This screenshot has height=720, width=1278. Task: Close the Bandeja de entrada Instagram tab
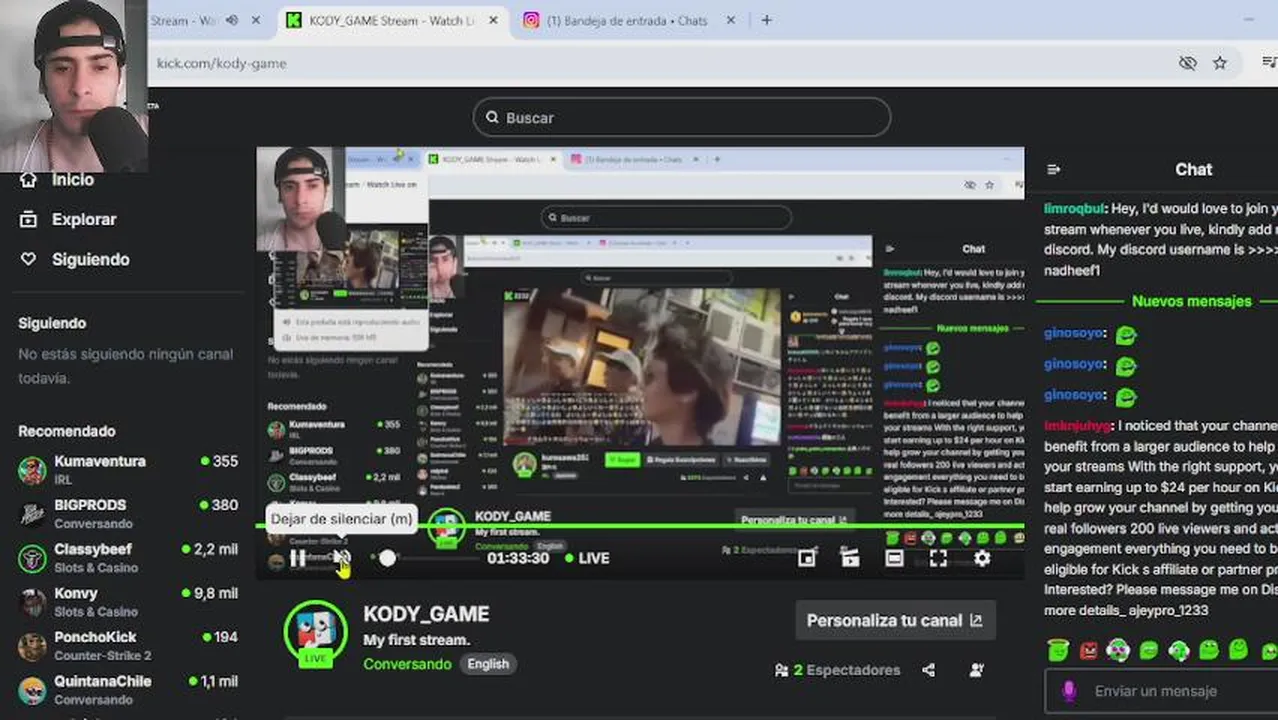[730, 20]
